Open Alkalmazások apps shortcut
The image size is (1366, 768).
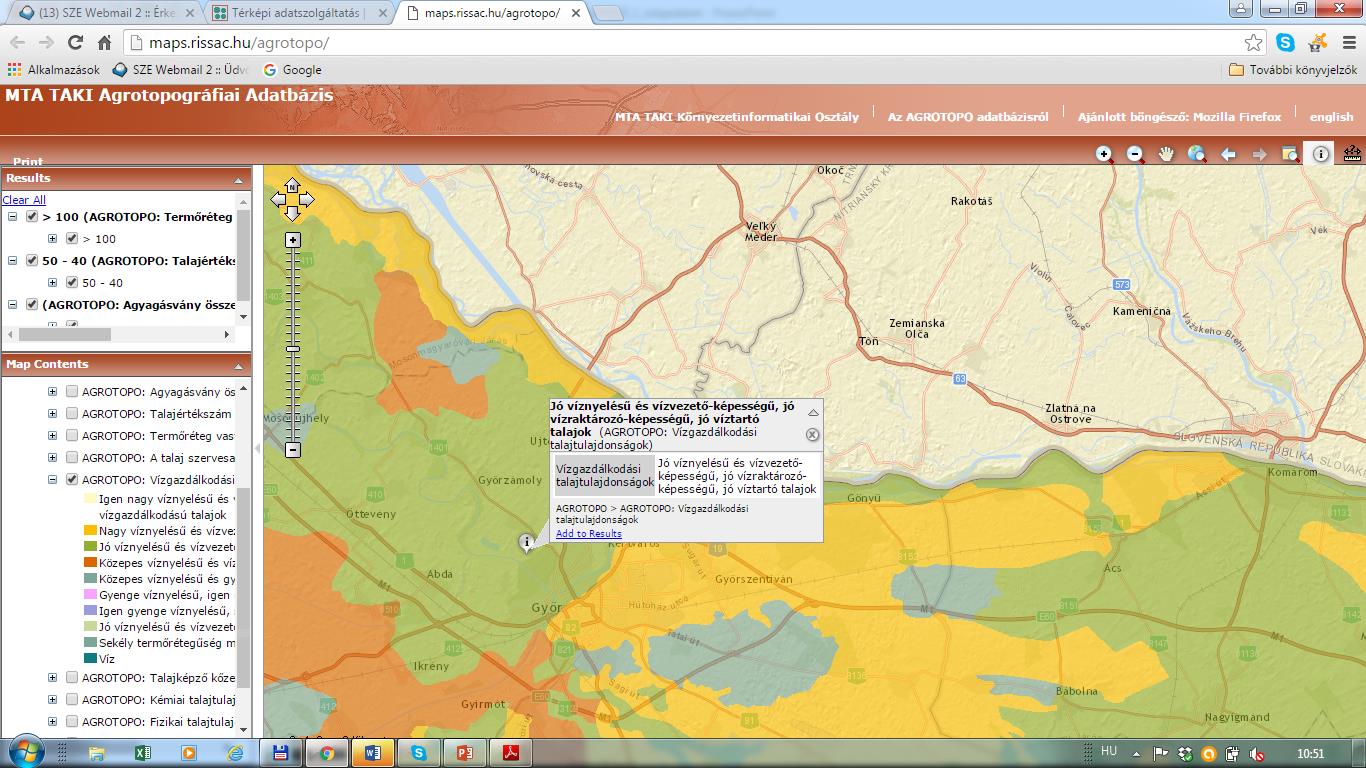click(x=54, y=70)
